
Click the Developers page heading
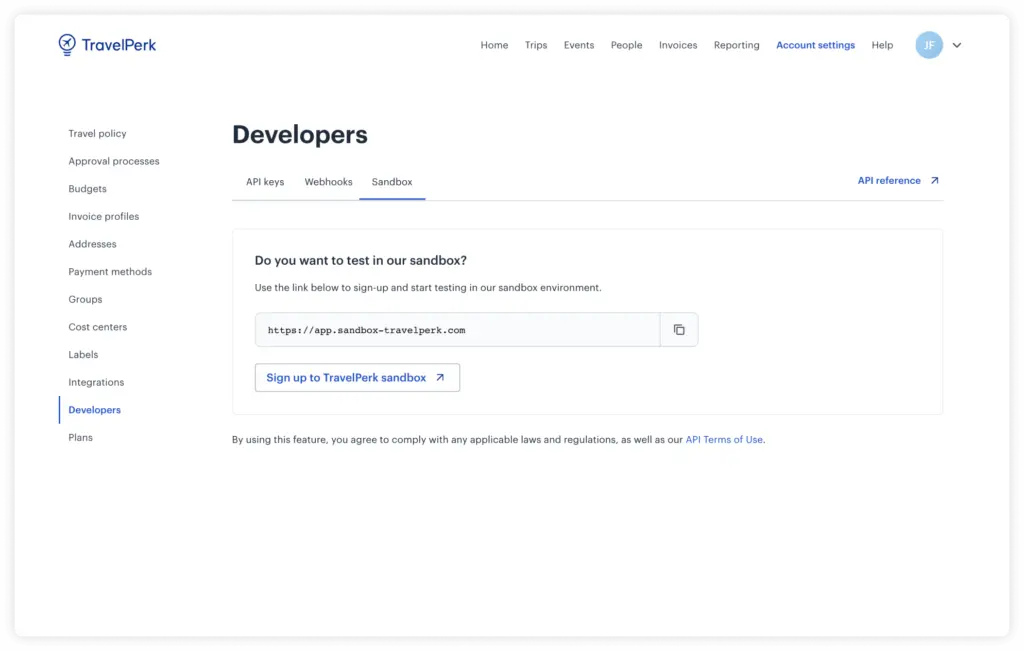[x=300, y=135]
